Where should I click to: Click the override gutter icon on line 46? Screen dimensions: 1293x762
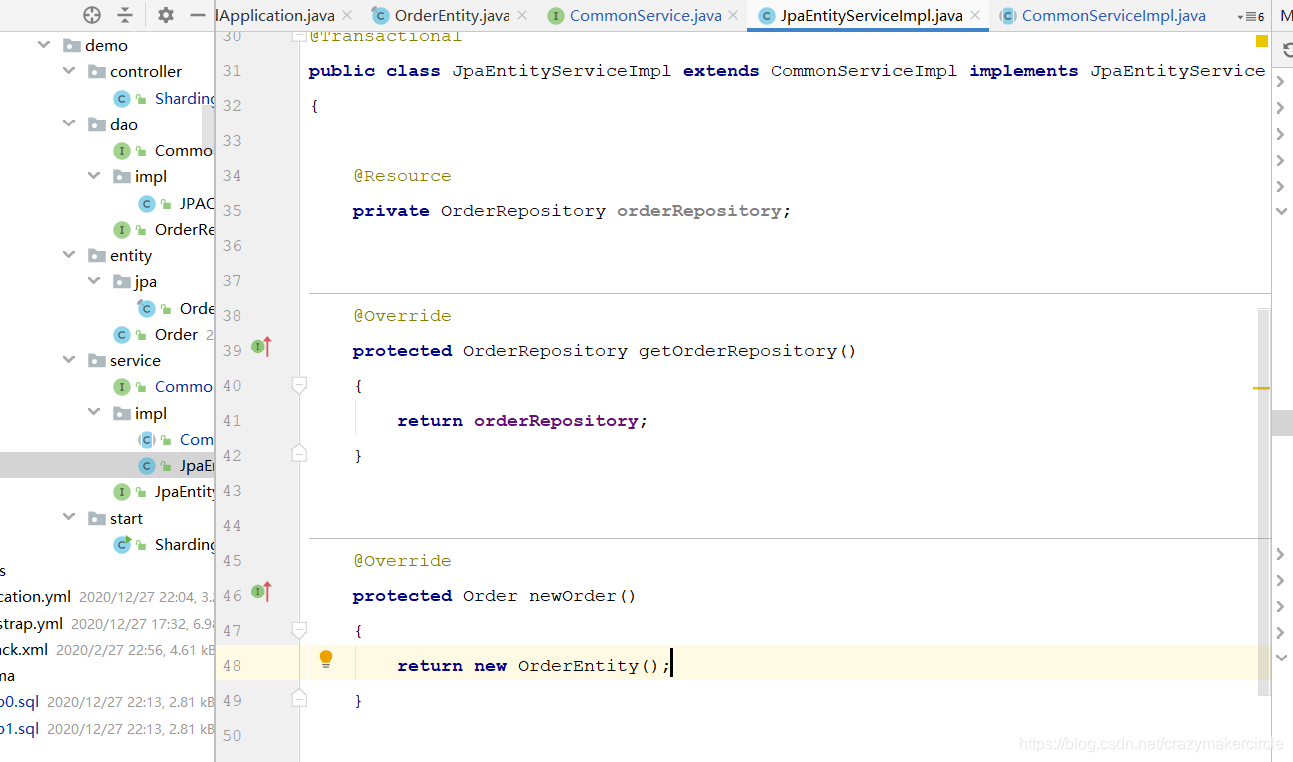coord(261,592)
